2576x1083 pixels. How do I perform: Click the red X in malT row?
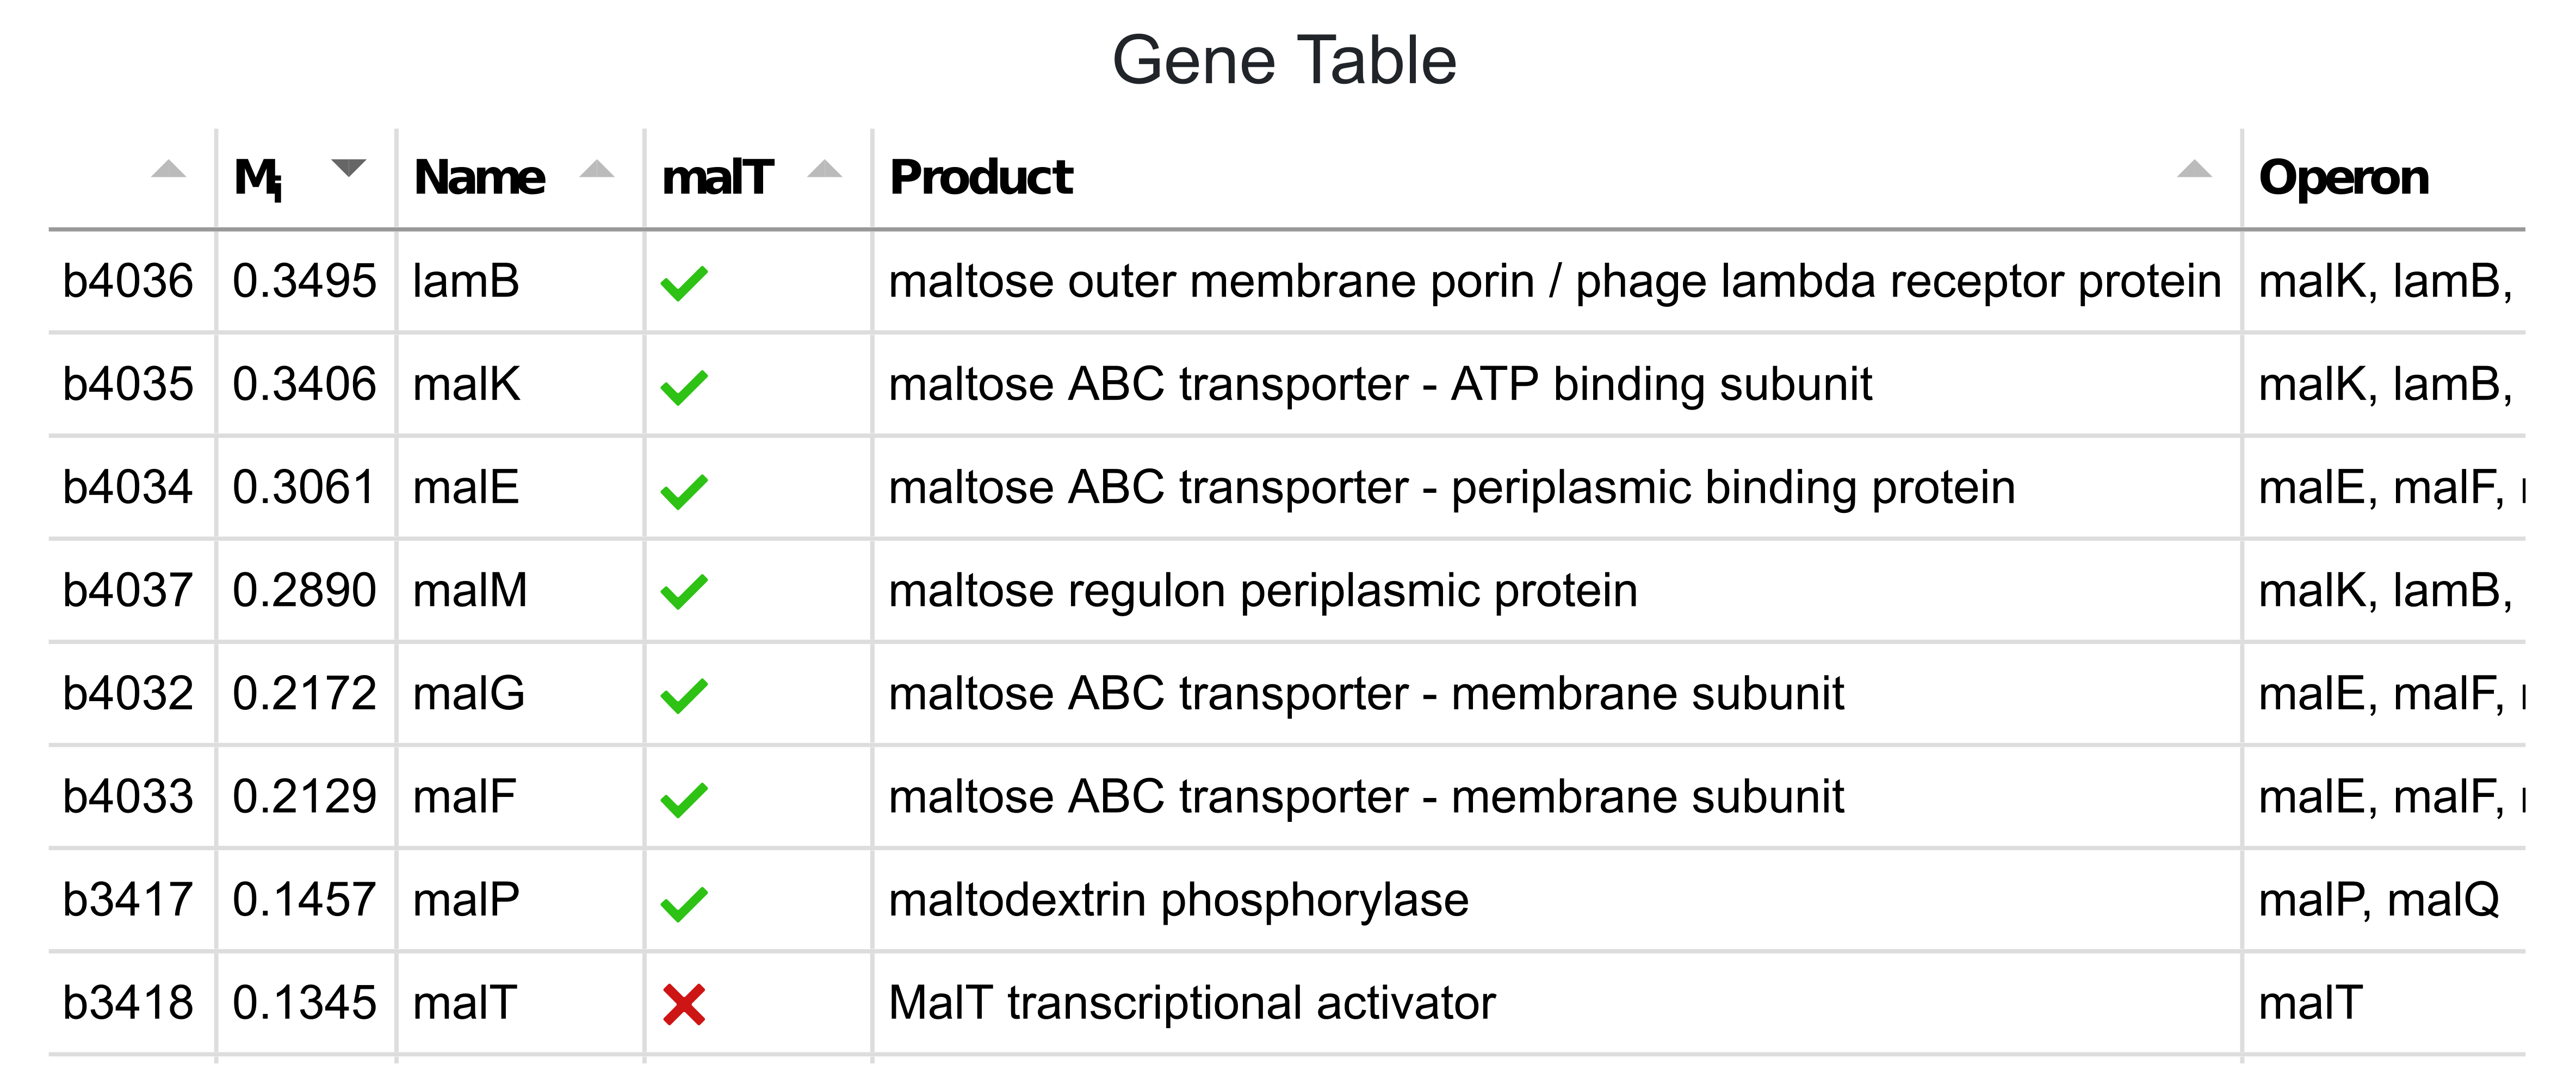pyautogui.click(x=684, y=1005)
